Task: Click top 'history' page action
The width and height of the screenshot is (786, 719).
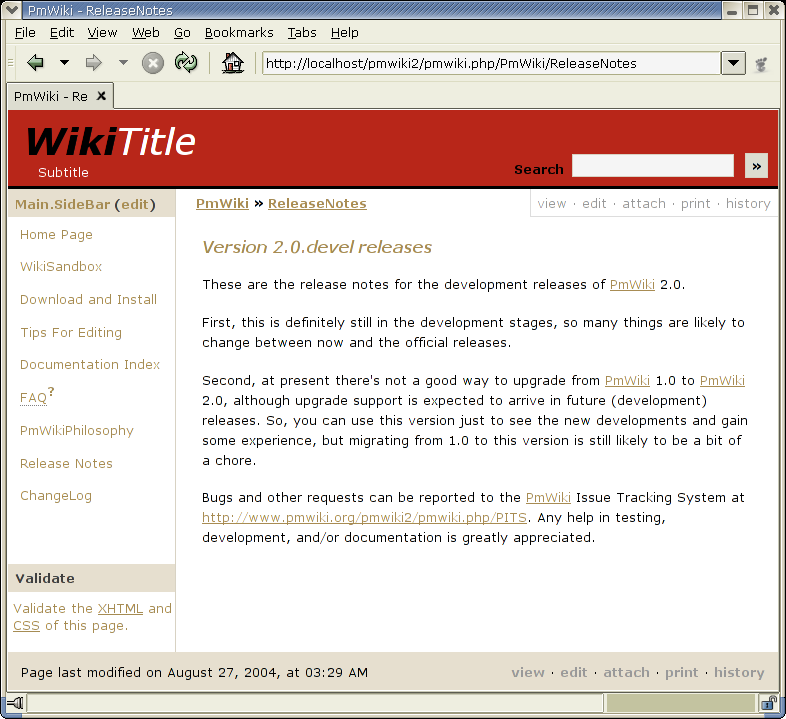Action: 748,204
